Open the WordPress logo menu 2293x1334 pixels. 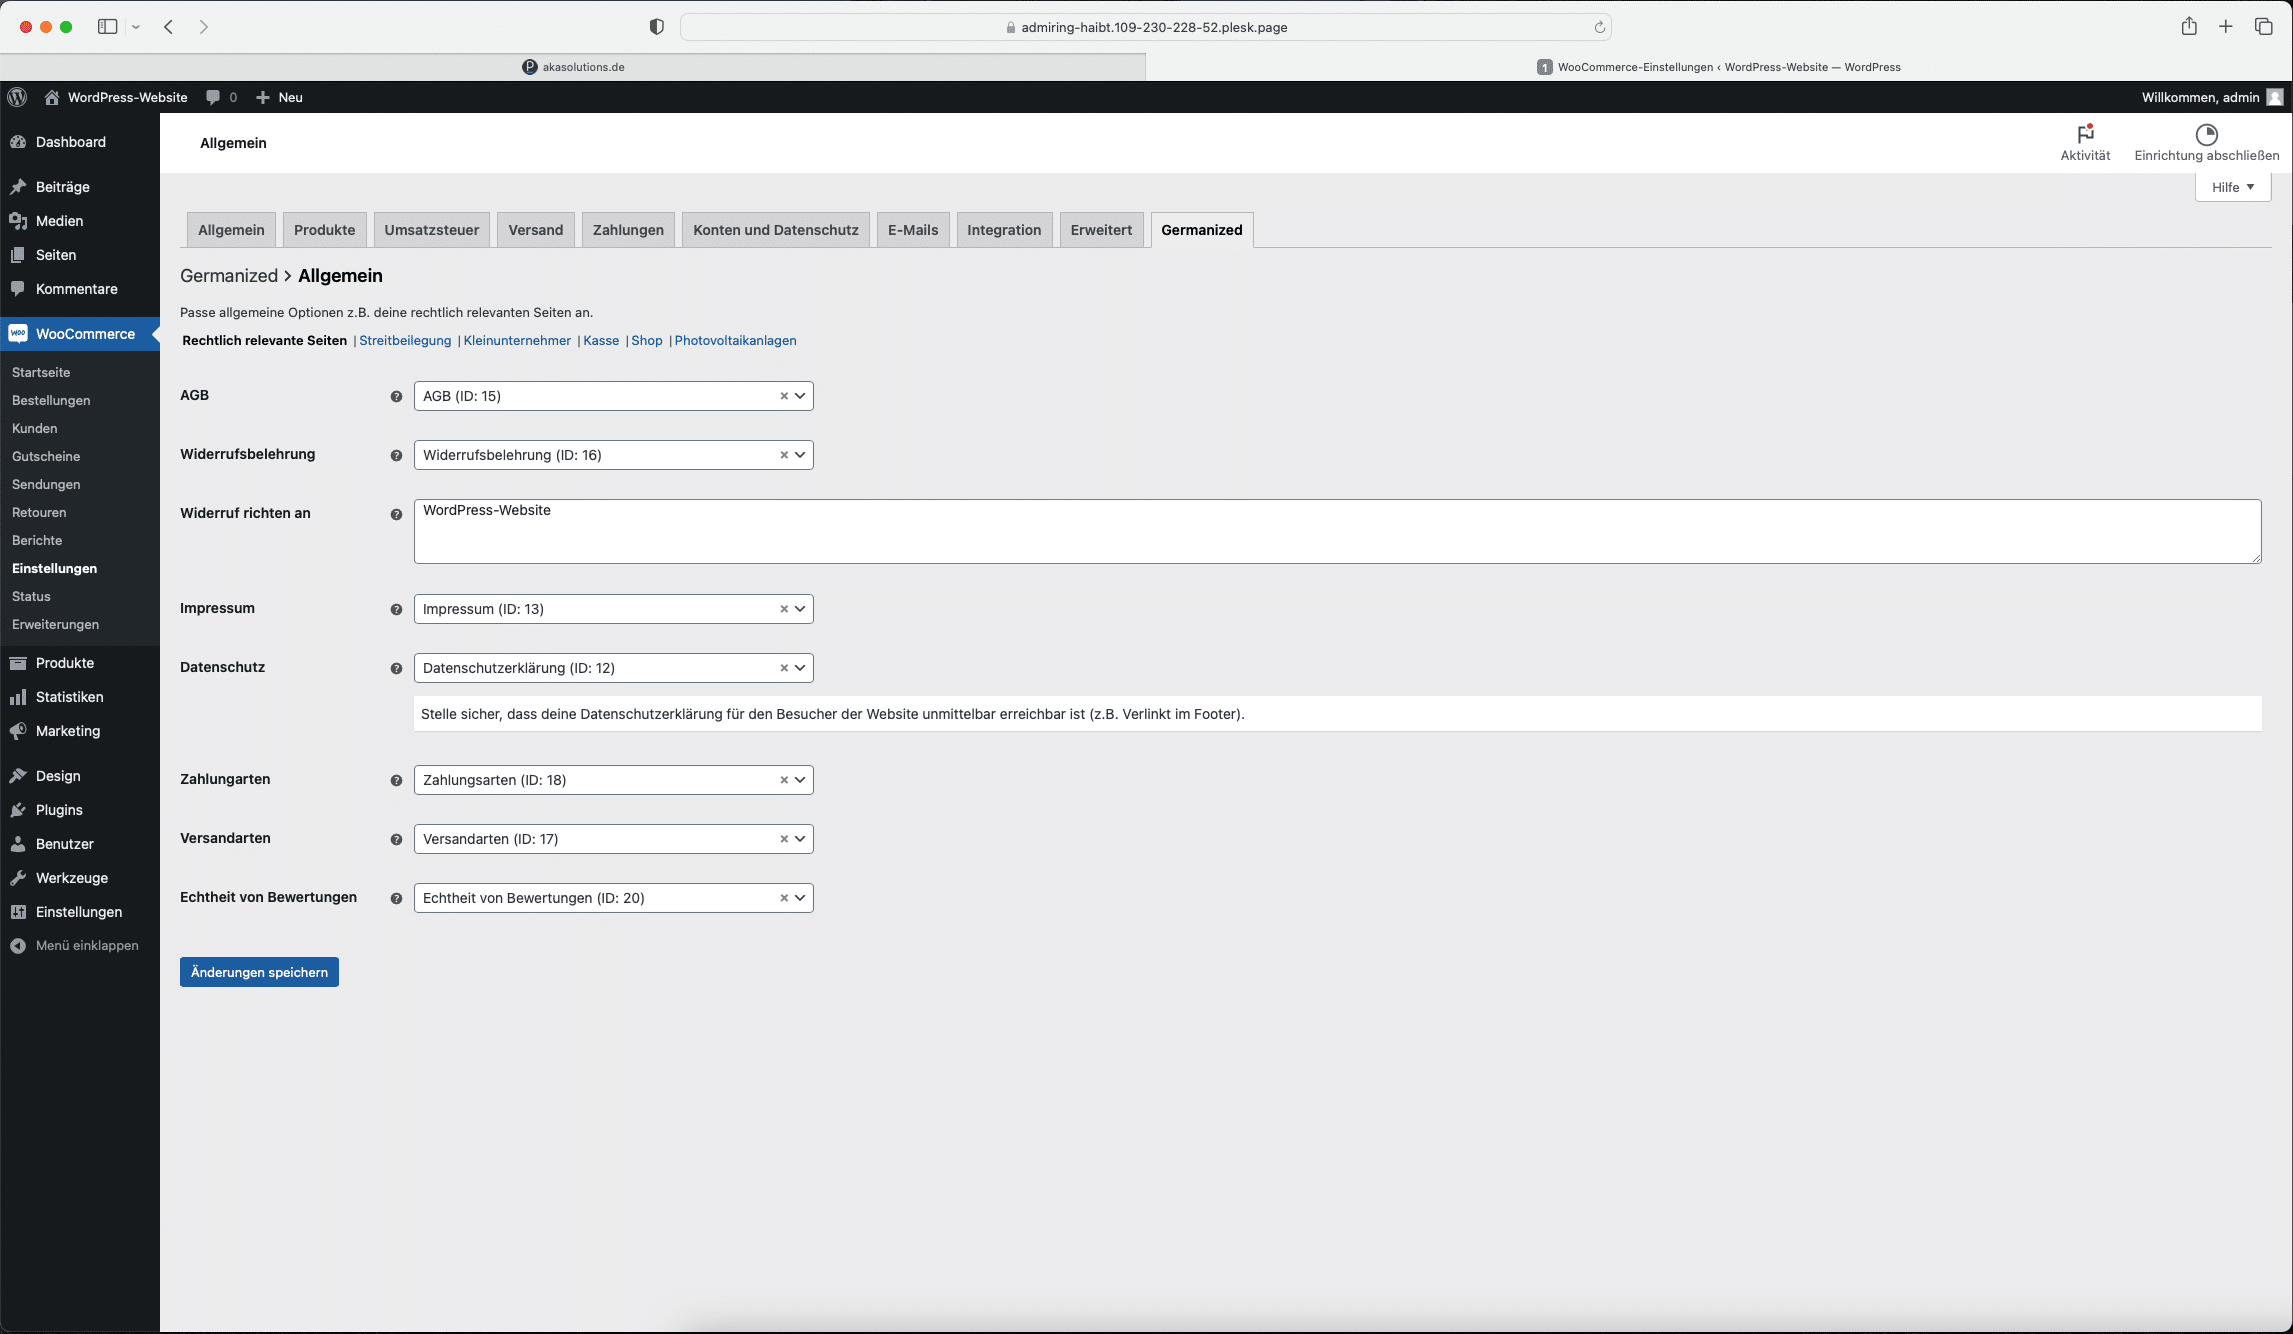(17, 97)
